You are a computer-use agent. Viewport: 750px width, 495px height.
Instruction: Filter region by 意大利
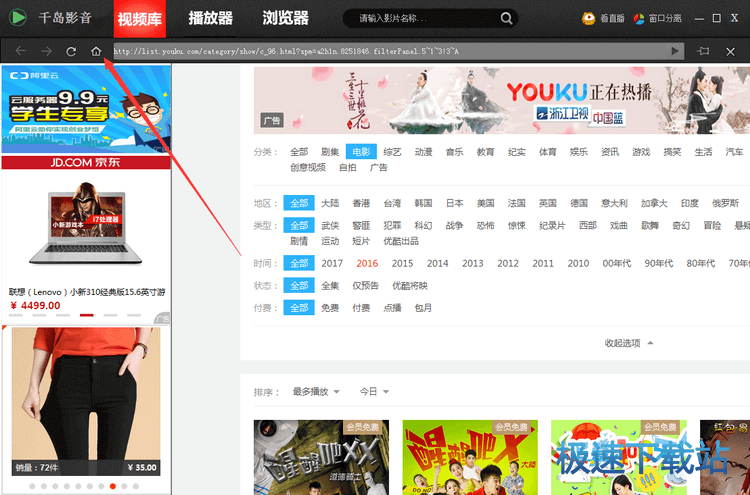(614, 203)
